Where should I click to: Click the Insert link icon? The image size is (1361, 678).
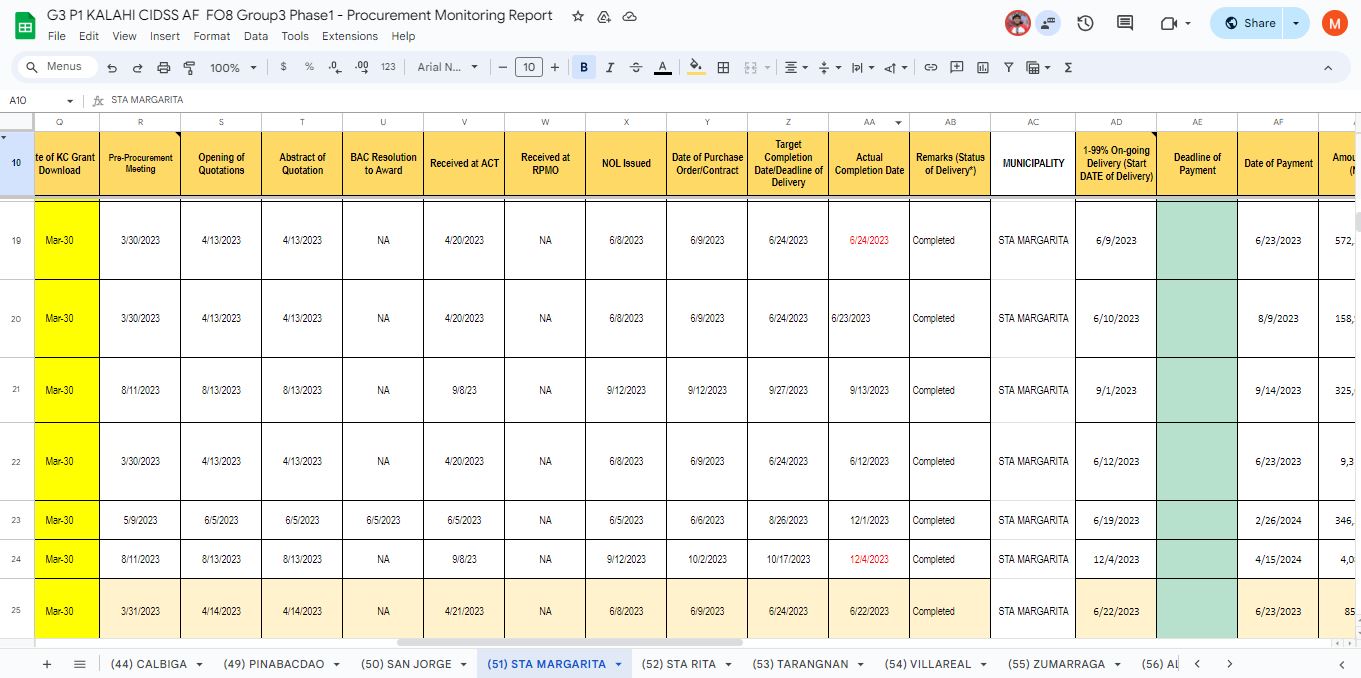(x=930, y=67)
